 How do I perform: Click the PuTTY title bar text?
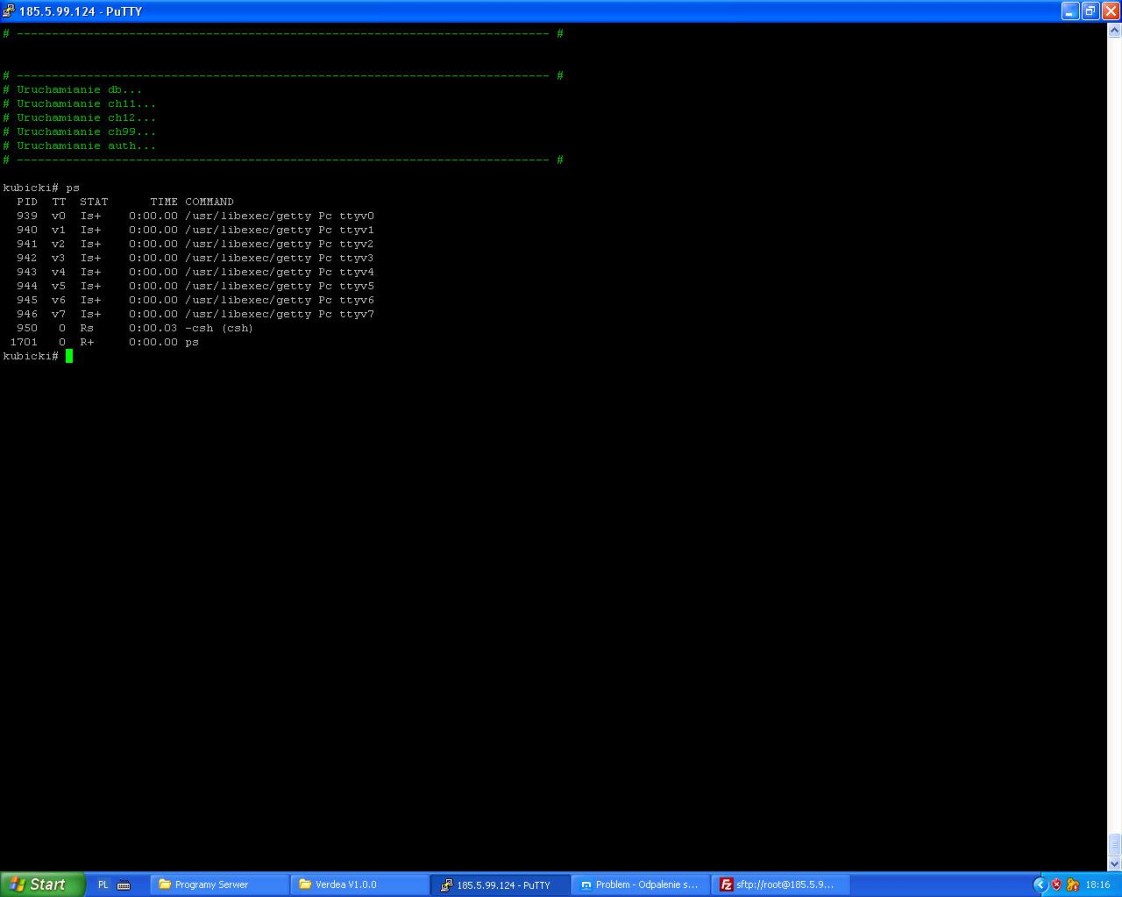80,11
